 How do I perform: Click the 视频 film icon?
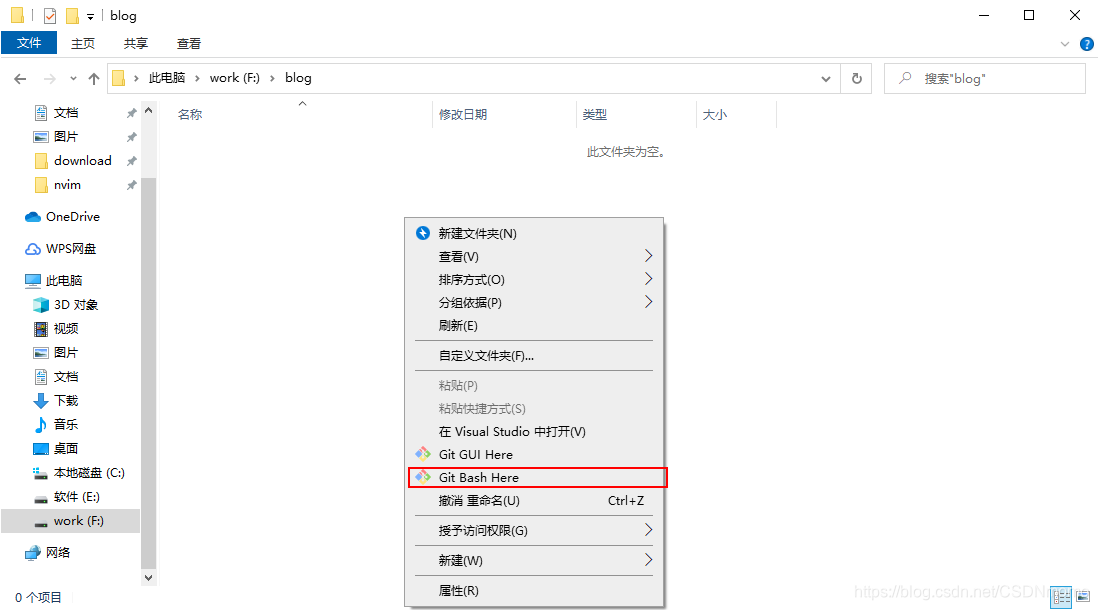click(41, 329)
